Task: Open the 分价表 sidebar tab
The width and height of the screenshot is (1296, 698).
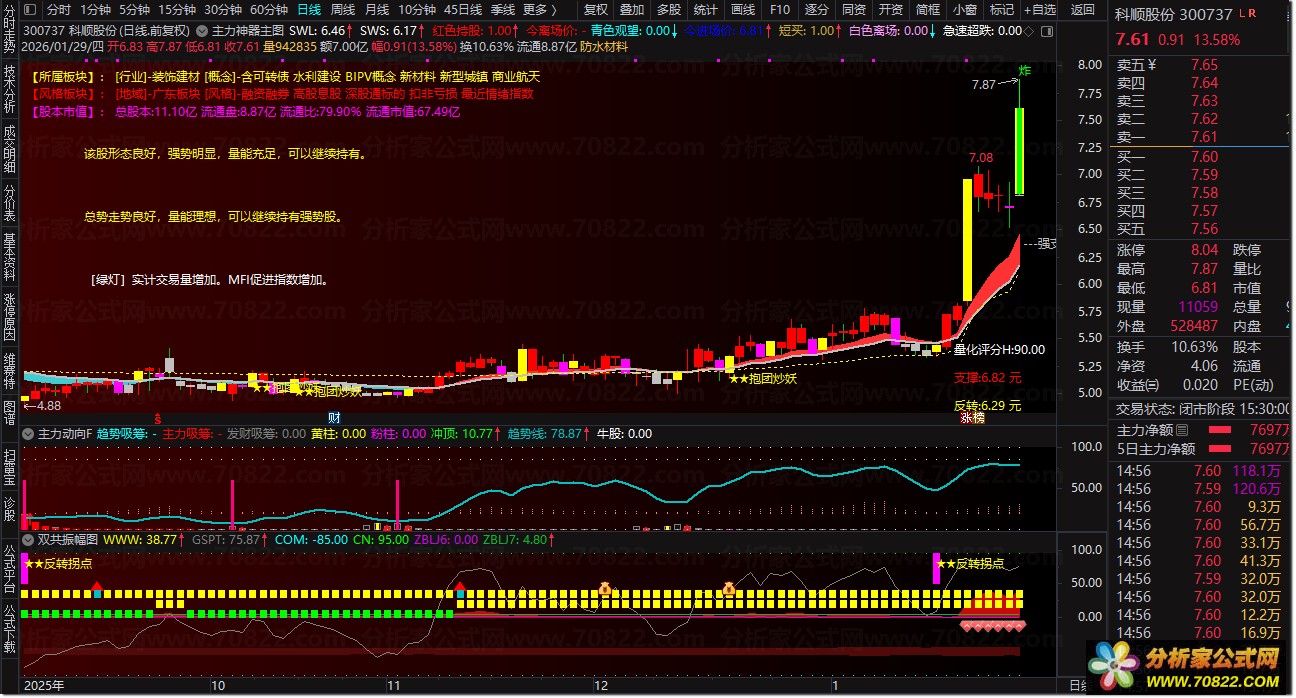Action: [x=10, y=203]
